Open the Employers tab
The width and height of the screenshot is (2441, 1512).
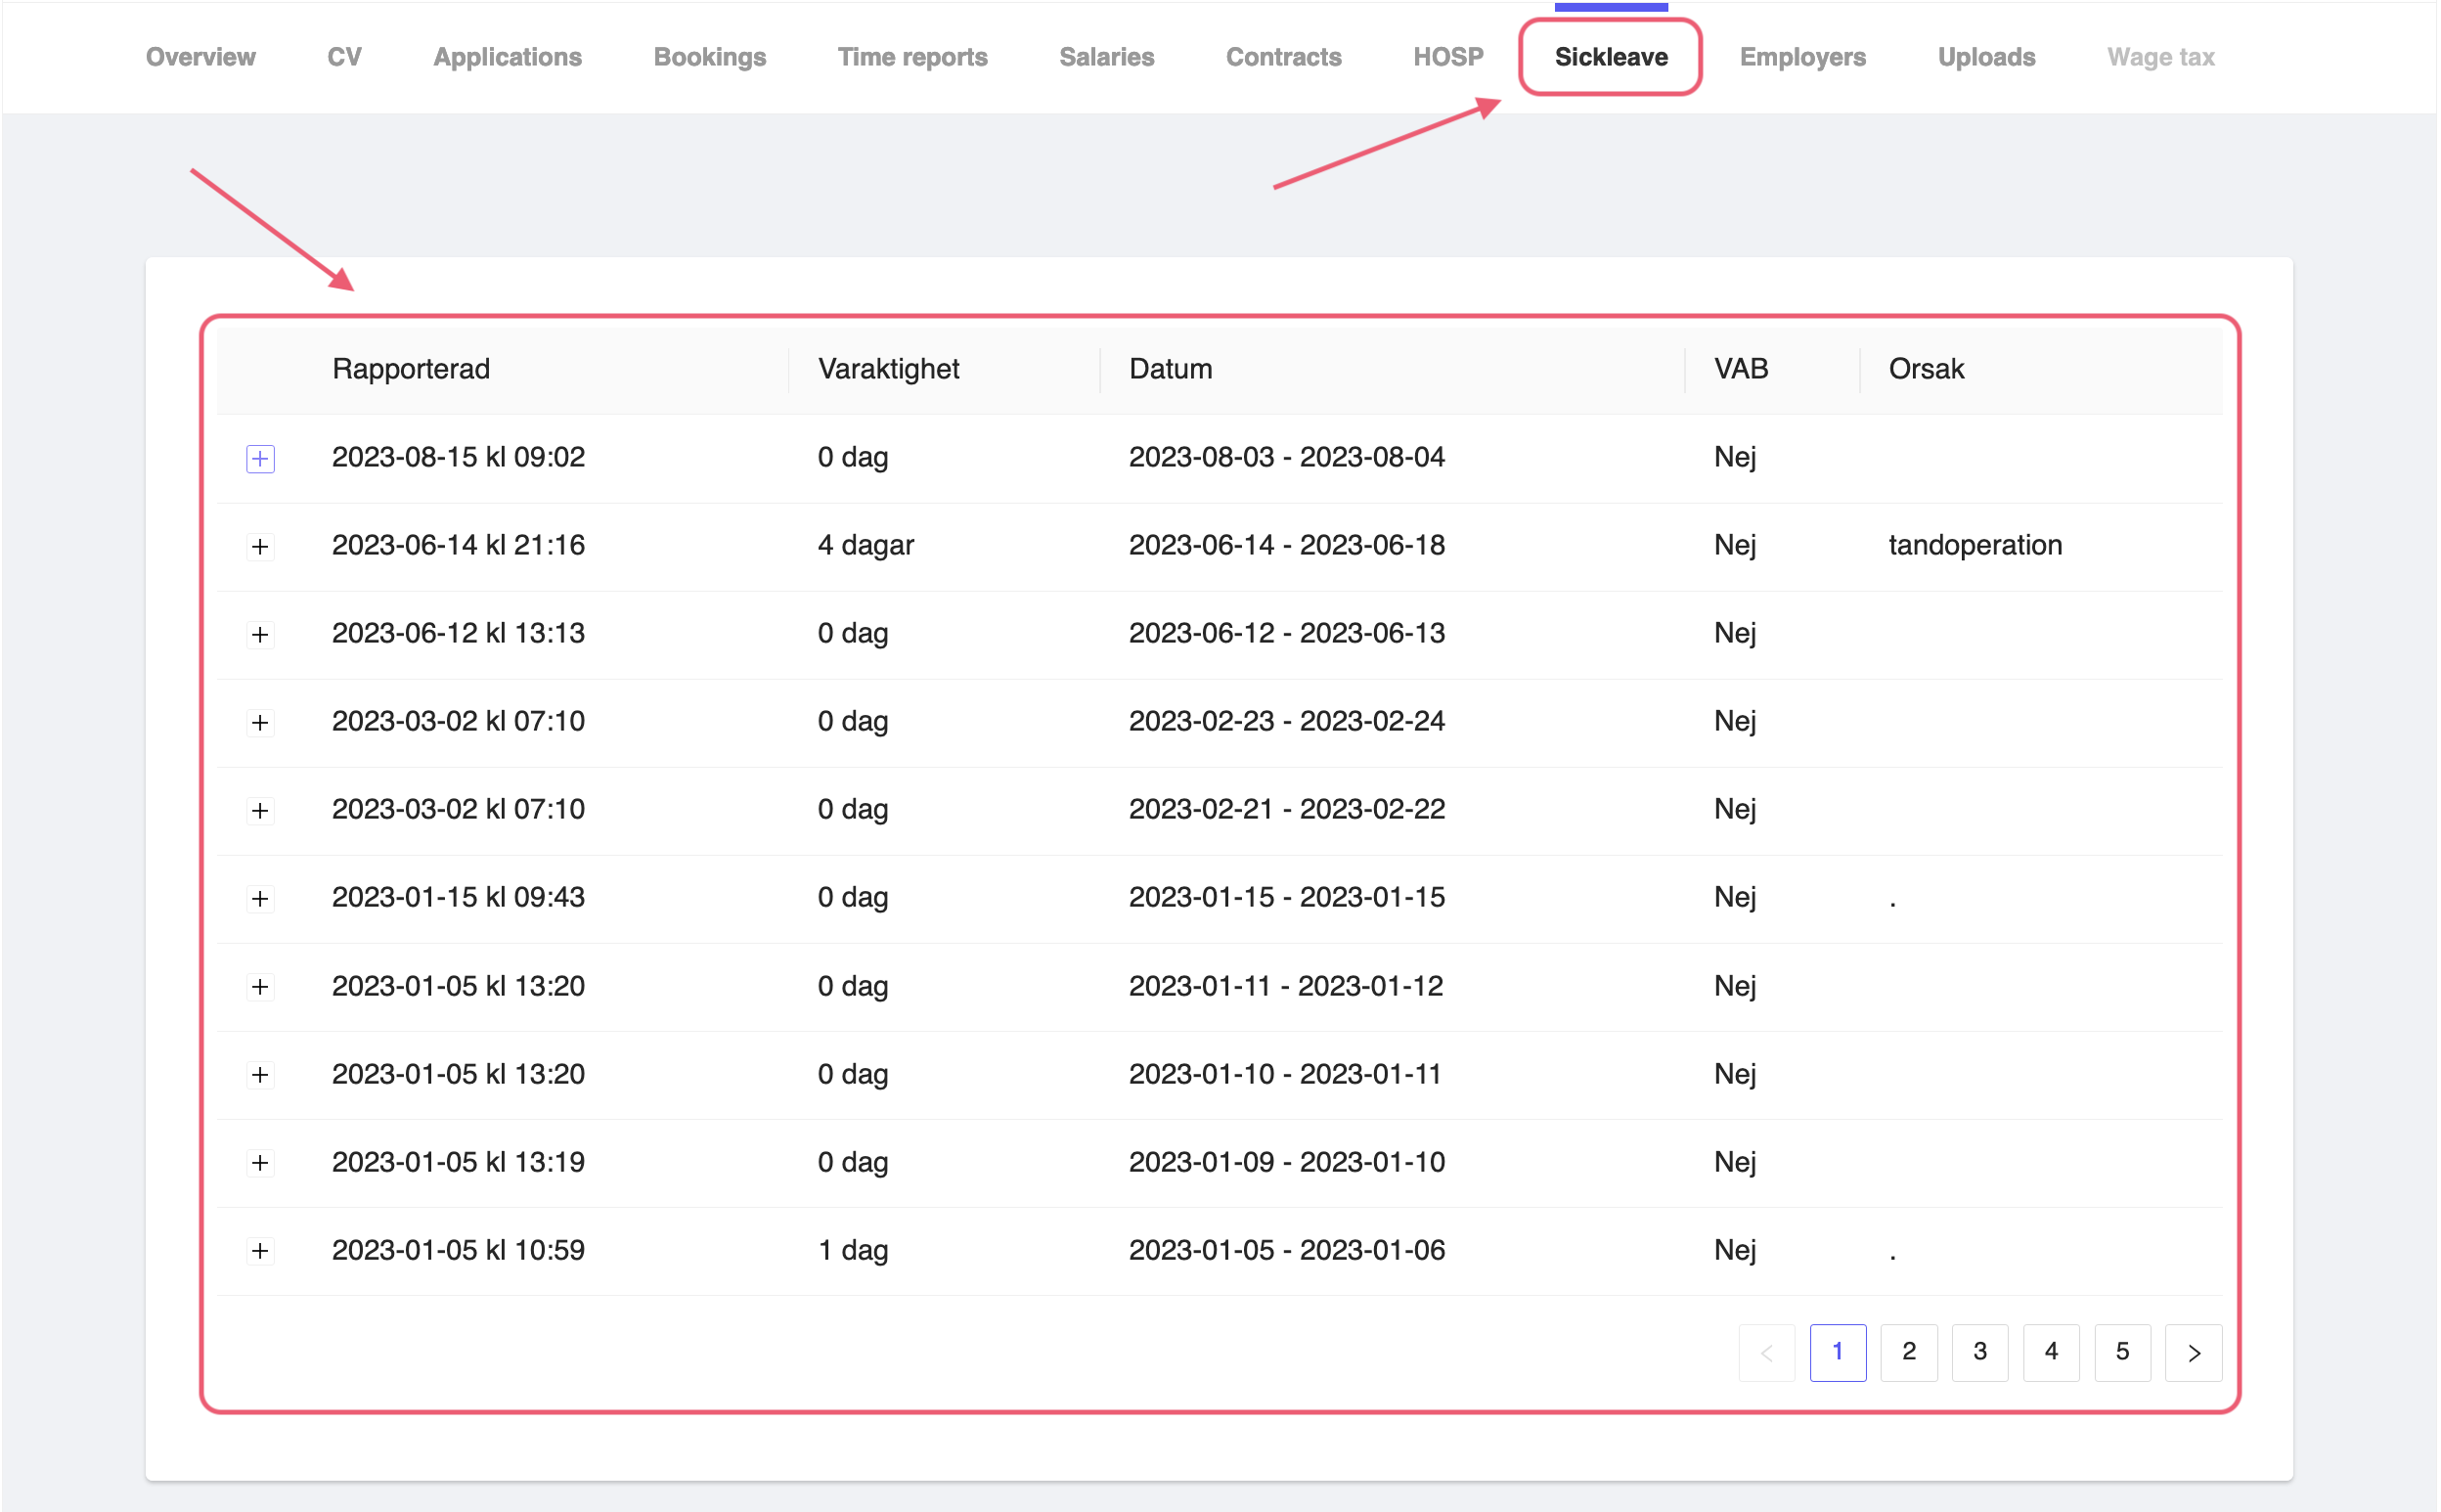point(1802,57)
